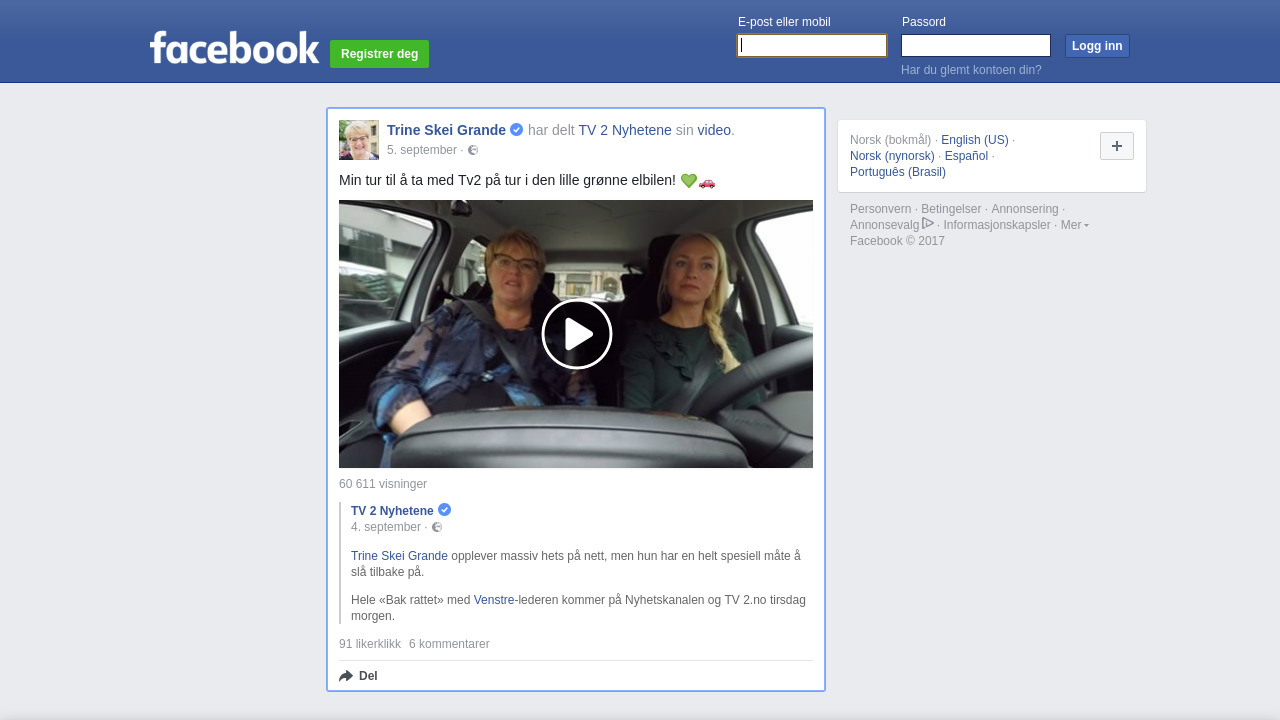Click verified badge next to TV 2 Nyhetene heading
Image resolution: width=1280 pixels, height=720 pixels.
(444, 510)
